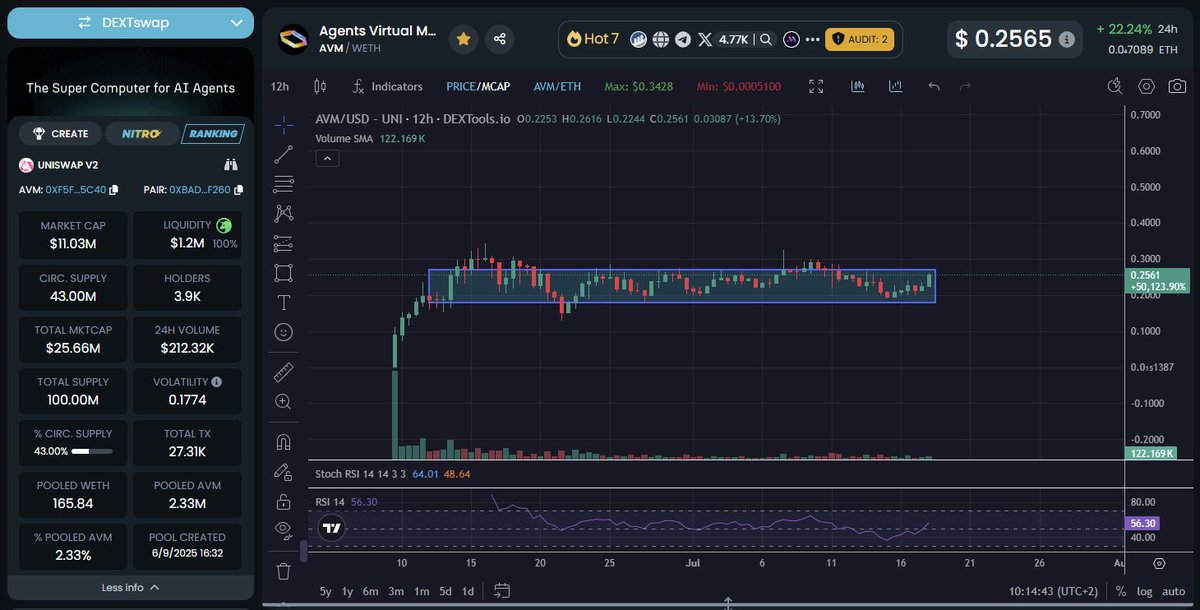Open the X (Twitter) profile icon
Viewport: 1200px width, 610px height.
pos(706,40)
